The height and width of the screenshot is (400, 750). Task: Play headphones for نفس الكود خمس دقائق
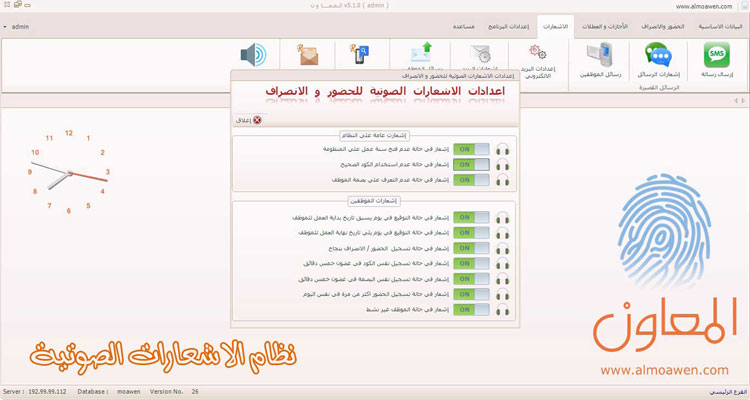[502, 264]
